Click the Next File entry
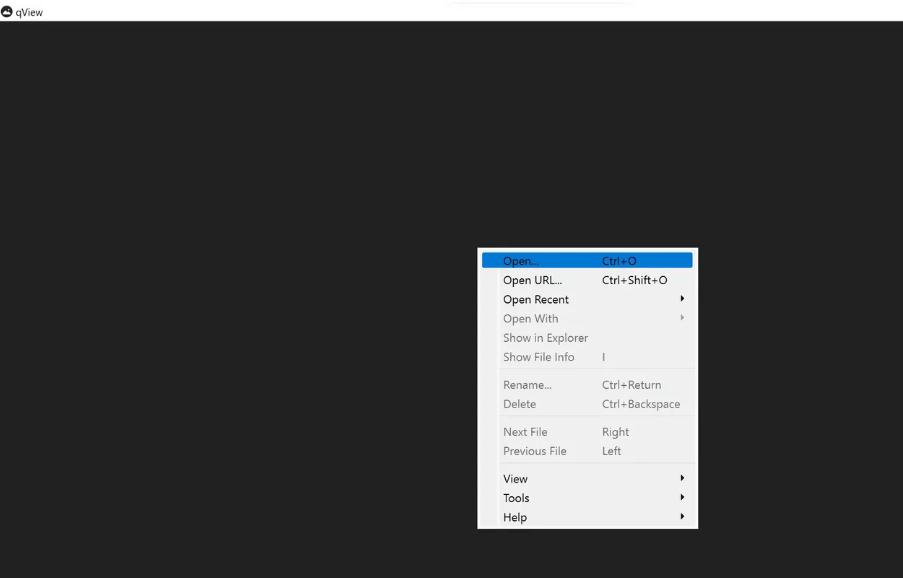Screen dimensions: 903x578 pos(587,432)
